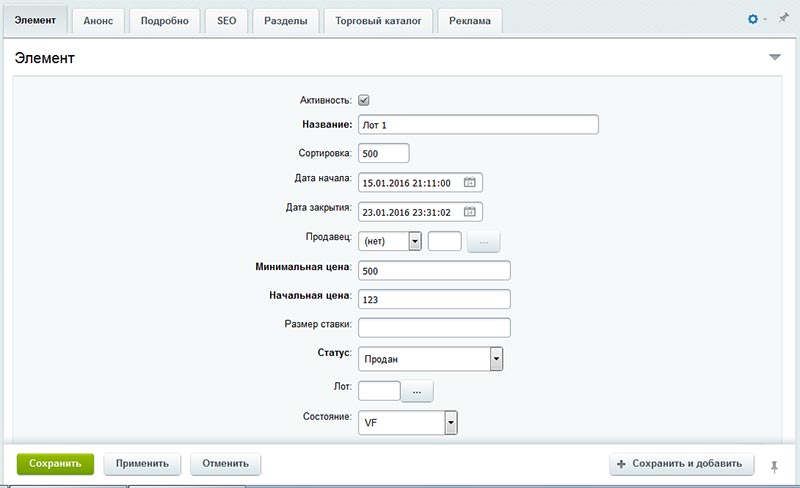Collapse the Элемент section with the arrow

pyautogui.click(x=774, y=58)
